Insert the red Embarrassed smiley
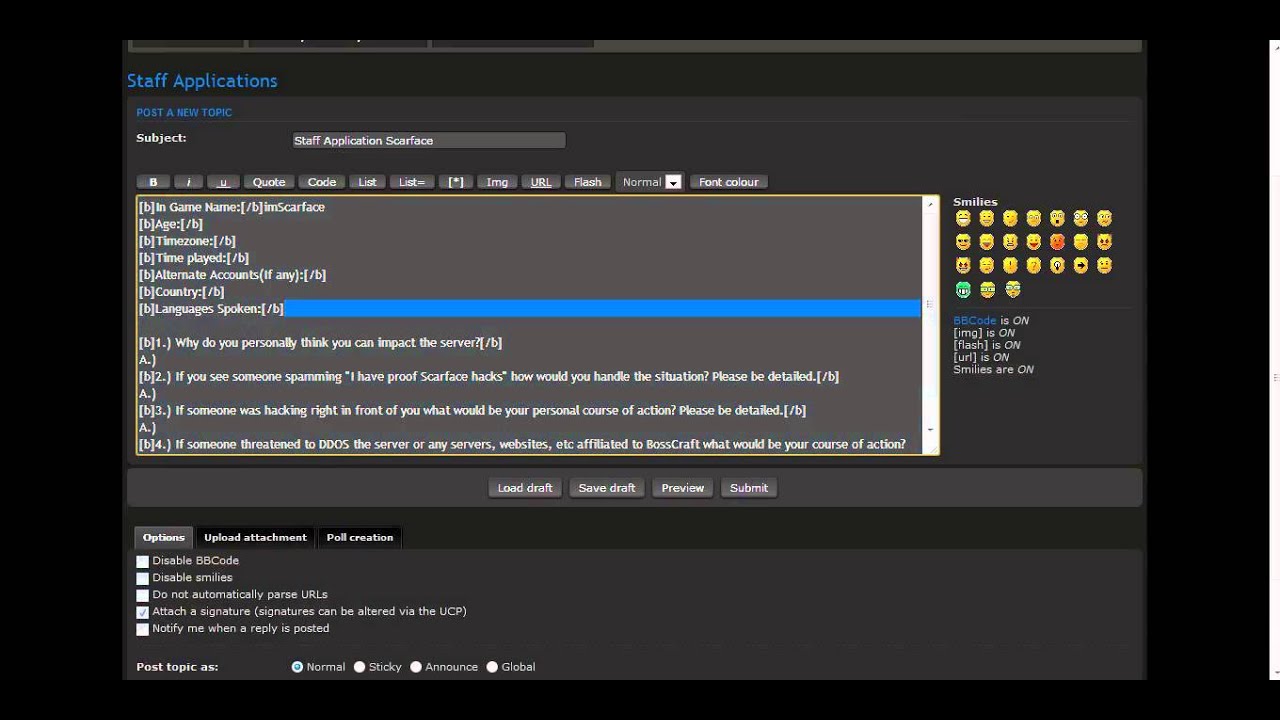This screenshot has width=1280, height=720. pos(1057,242)
